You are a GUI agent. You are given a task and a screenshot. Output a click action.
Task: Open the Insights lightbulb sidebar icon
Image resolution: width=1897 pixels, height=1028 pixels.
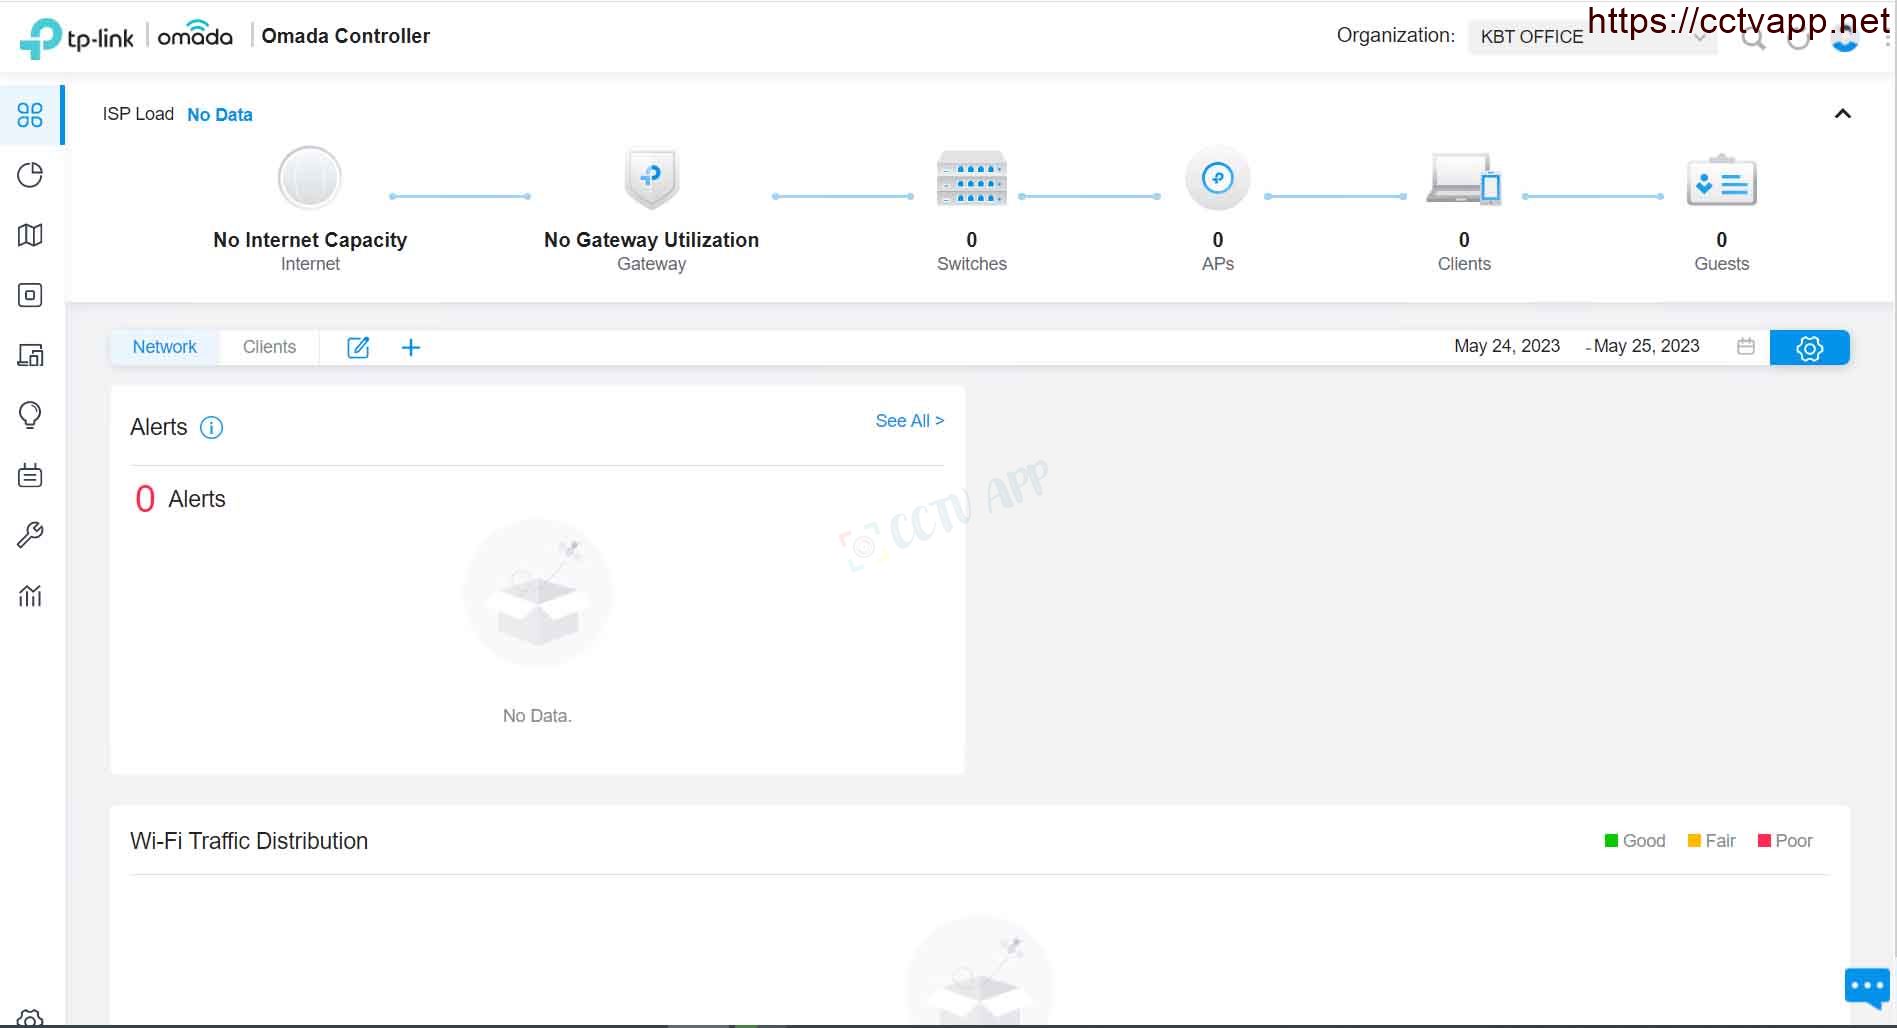coord(30,415)
